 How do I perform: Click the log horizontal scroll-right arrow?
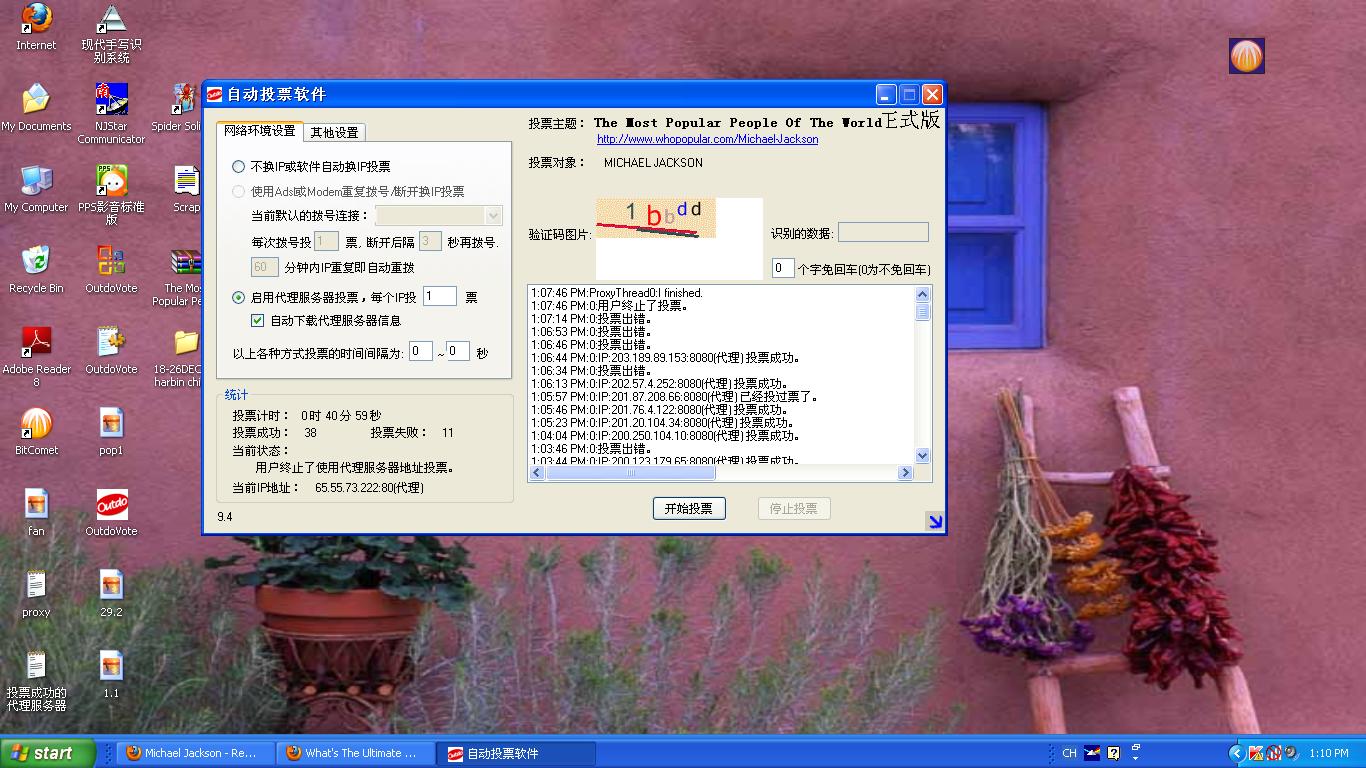(905, 473)
